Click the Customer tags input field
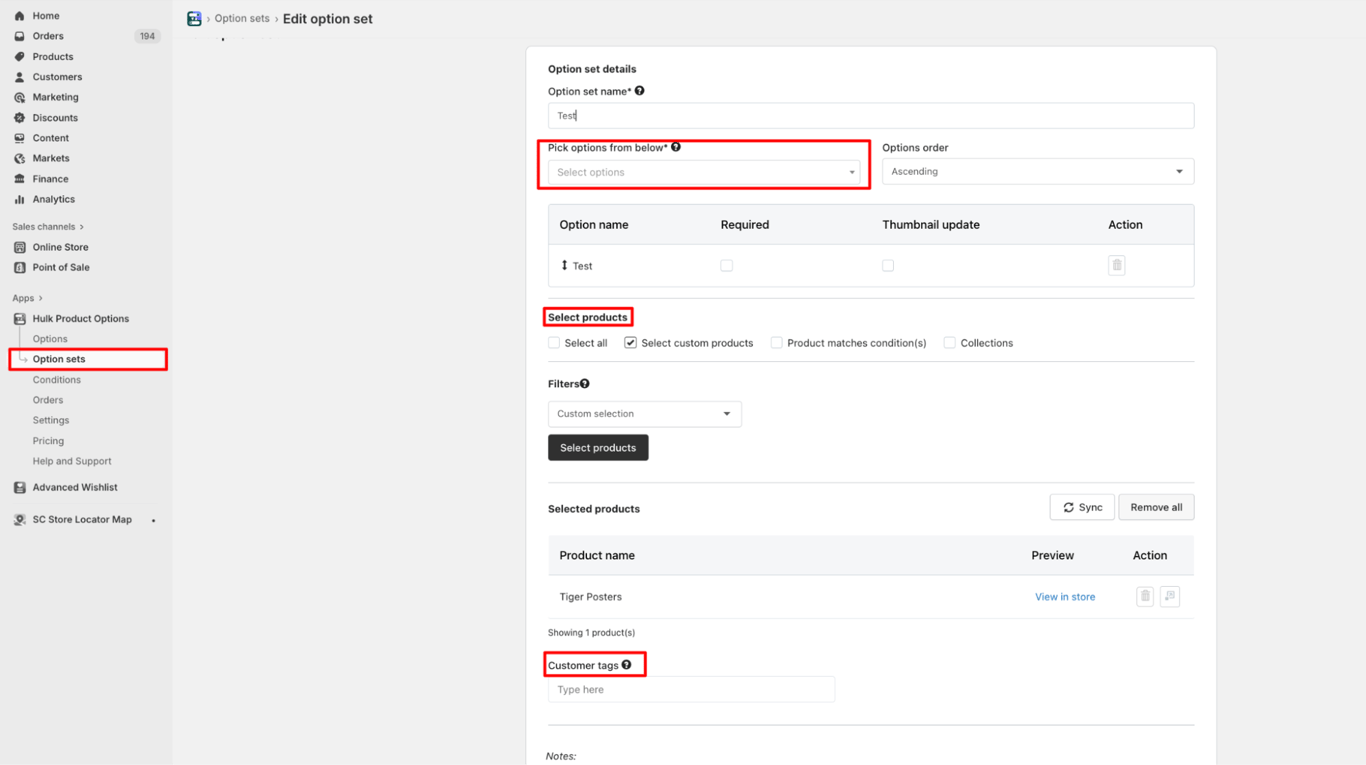 (691, 690)
